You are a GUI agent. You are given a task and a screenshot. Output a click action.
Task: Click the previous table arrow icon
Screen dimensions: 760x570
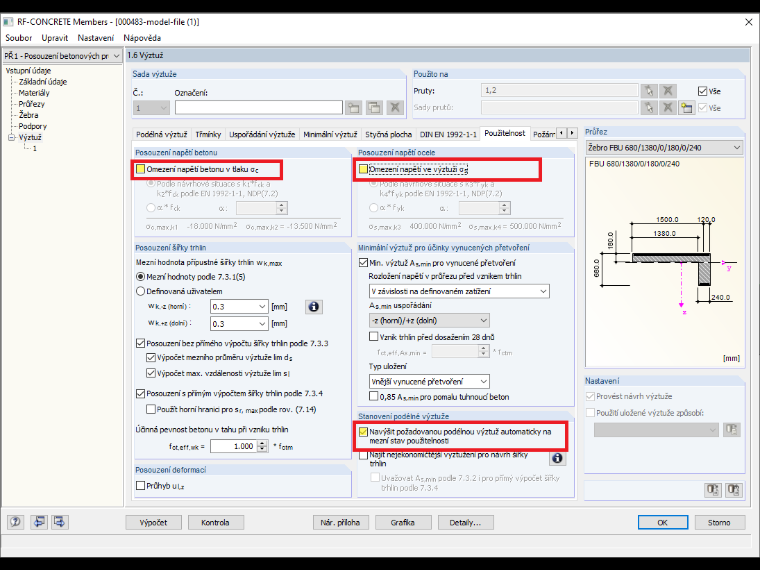click(39, 522)
